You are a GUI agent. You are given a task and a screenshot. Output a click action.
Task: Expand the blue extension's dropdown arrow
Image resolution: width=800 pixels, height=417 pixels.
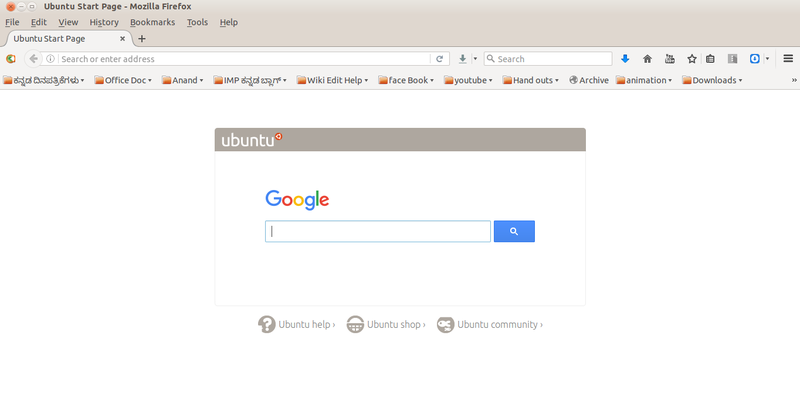coord(767,59)
